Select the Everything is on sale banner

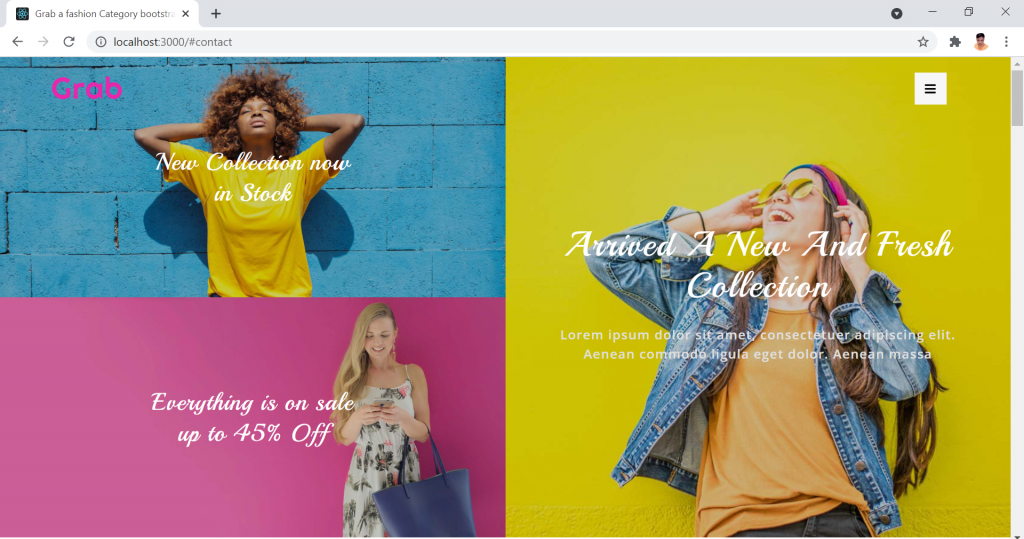[x=253, y=417]
